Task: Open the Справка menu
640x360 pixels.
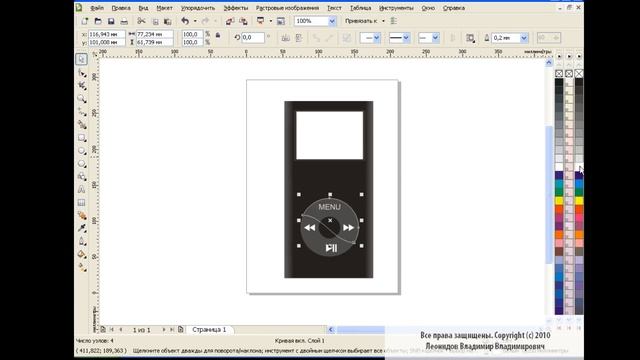Action: coord(454,8)
